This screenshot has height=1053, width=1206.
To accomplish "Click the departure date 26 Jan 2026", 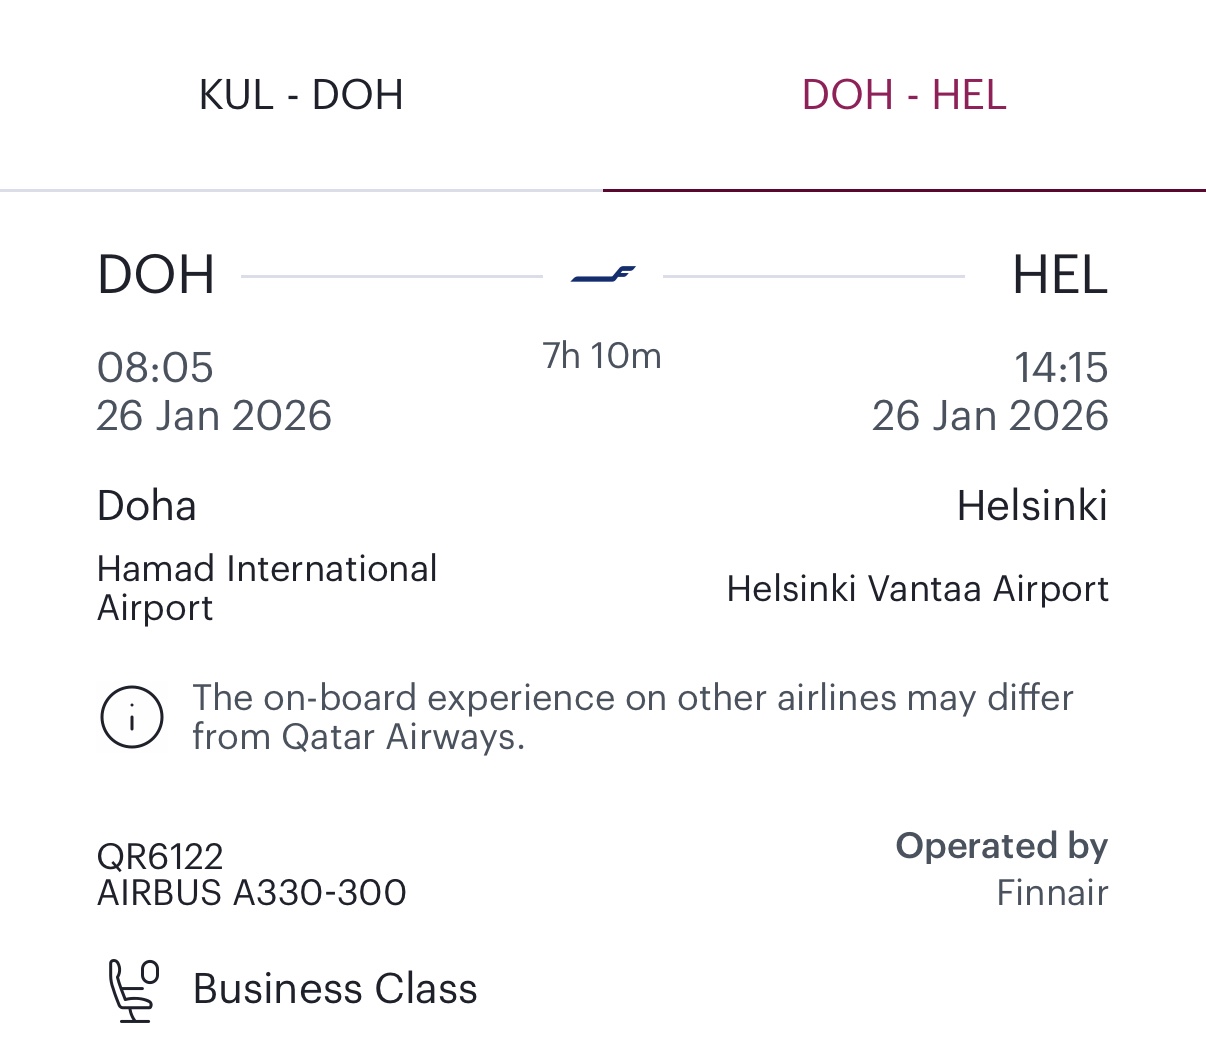I will coord(214,416).
